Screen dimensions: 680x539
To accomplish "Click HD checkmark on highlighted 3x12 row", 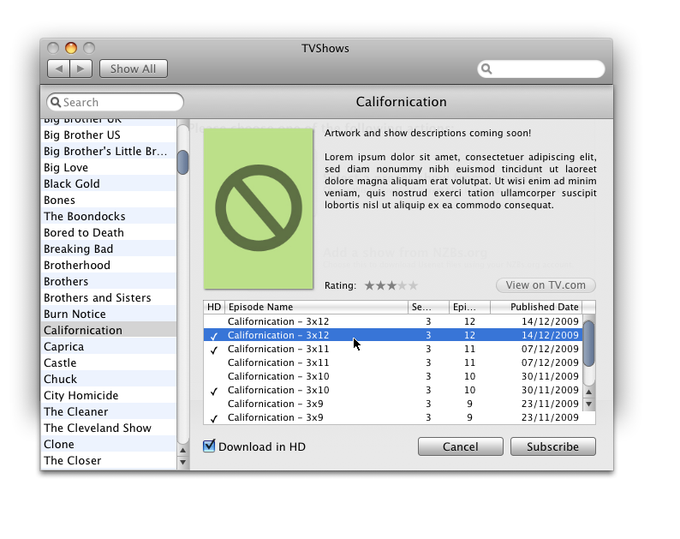I will [x=214, y=336].
